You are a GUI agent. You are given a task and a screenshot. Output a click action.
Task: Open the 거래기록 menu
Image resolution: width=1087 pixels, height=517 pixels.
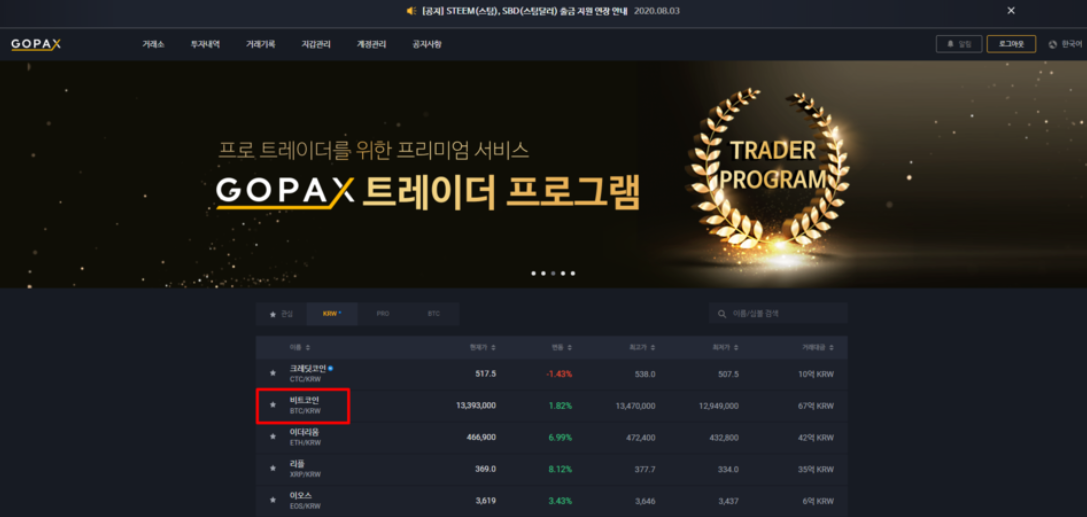261,44
